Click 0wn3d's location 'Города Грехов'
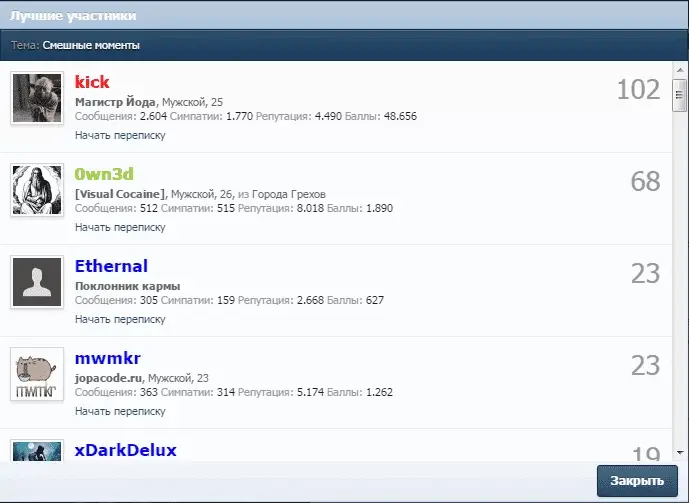The width and height of the screenshot is (689, 503). (x=289, y=194)
